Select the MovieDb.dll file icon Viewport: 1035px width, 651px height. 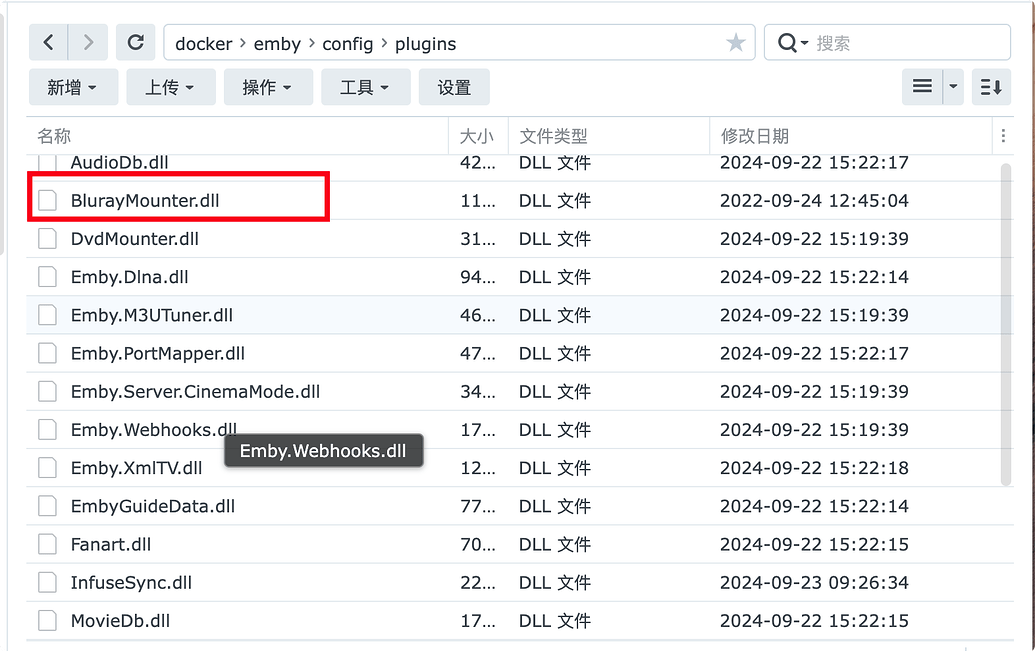pos(48,621)
